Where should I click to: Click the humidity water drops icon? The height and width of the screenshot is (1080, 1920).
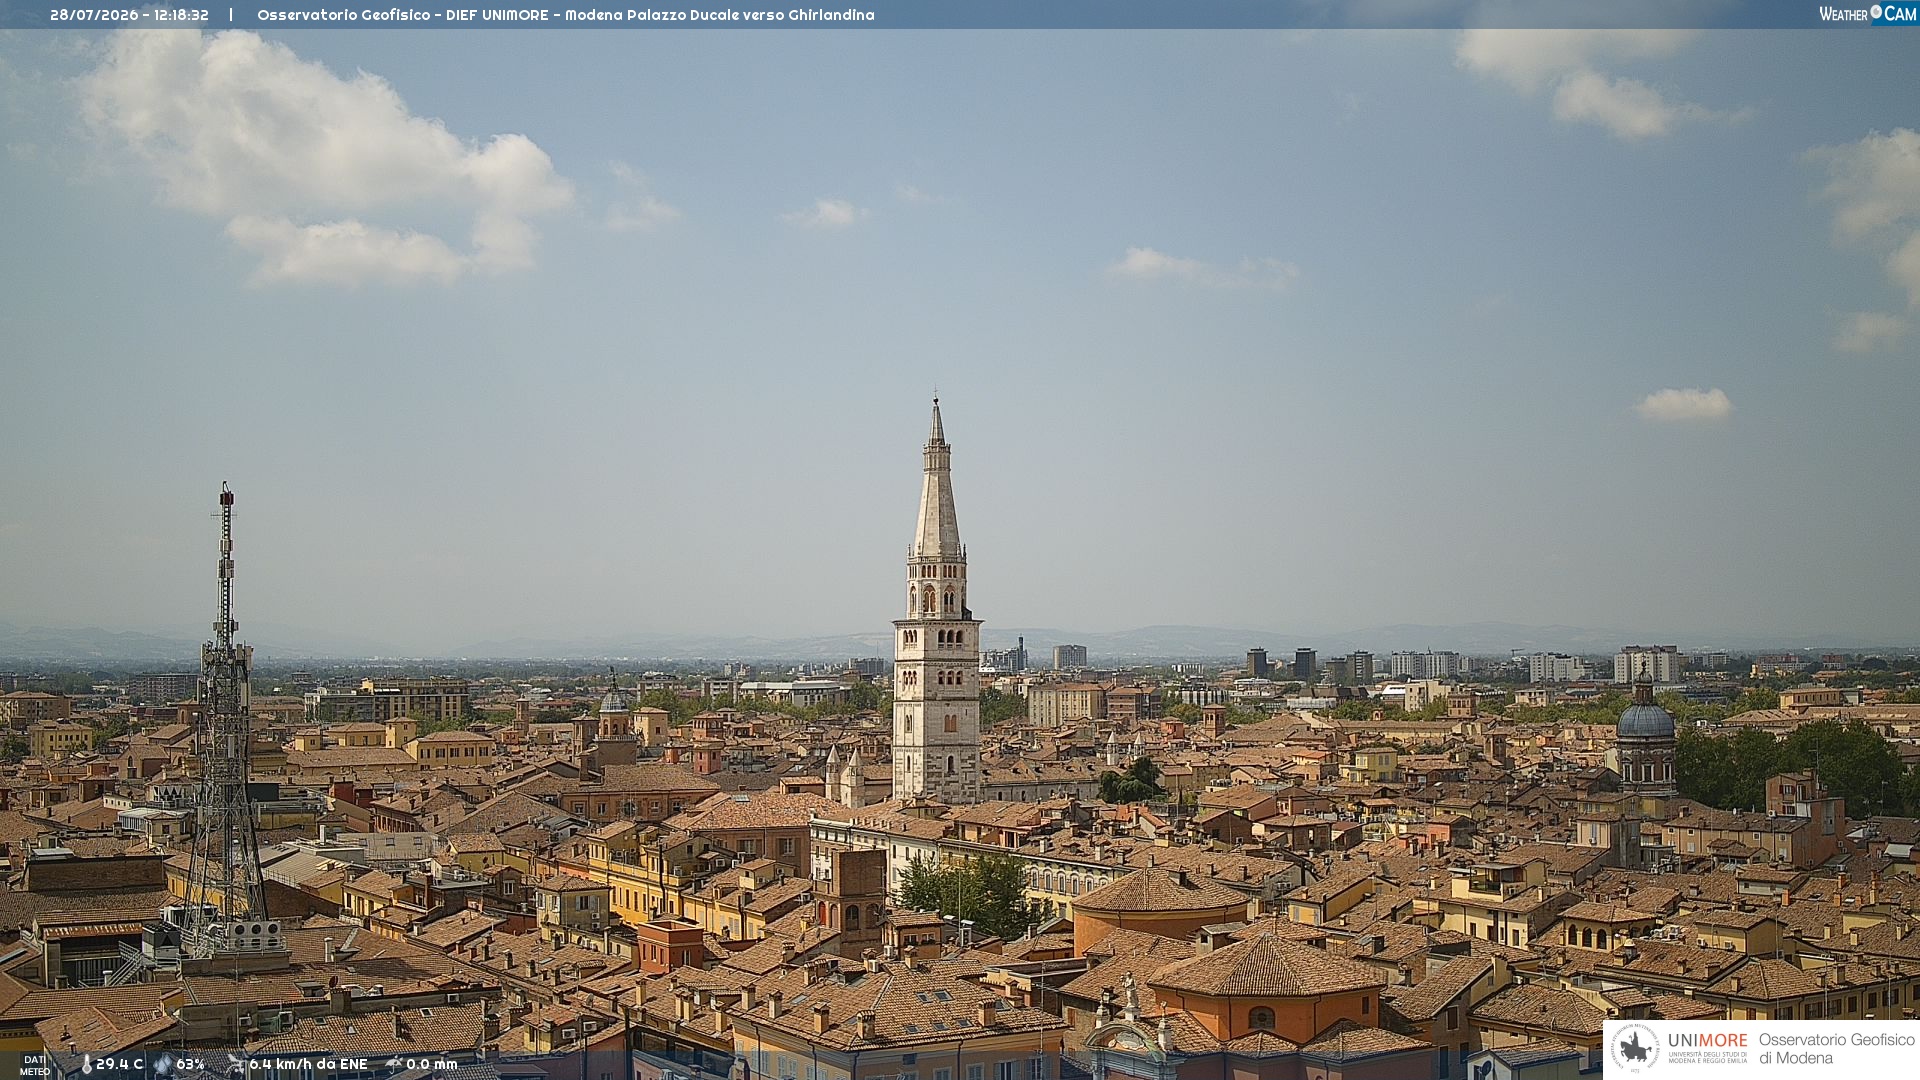pos(163,1064)
